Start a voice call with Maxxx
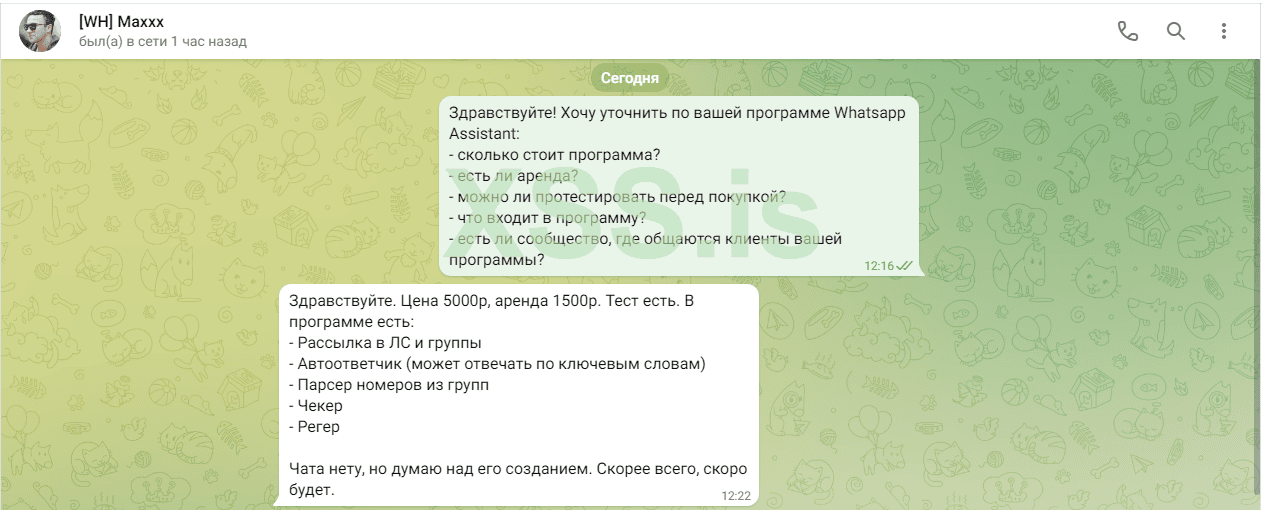The height and width of the screenshot is (510, 1262). tap(1128, 31)
